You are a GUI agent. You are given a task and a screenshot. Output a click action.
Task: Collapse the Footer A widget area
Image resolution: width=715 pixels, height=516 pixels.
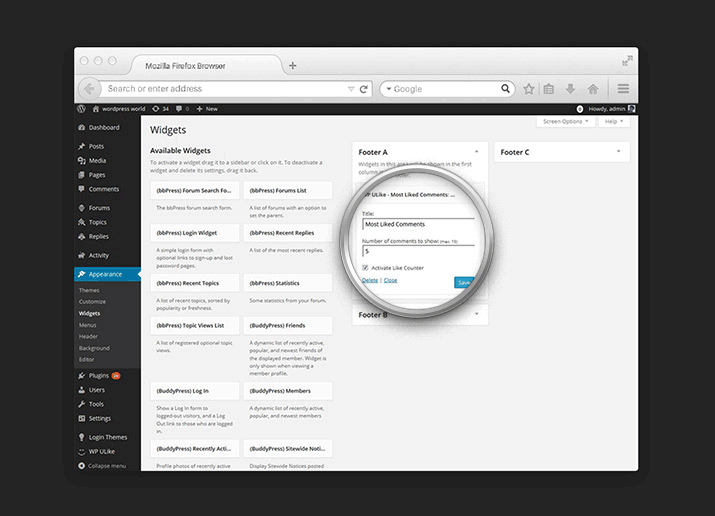tap(476, 152)
